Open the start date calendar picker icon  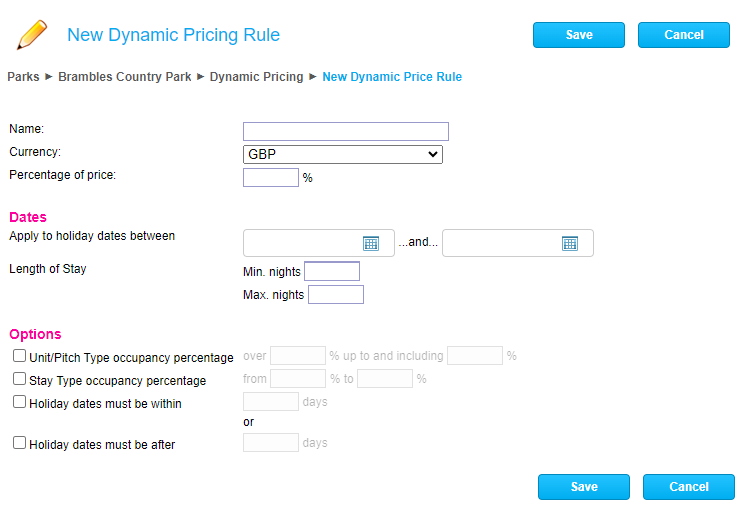370,243
